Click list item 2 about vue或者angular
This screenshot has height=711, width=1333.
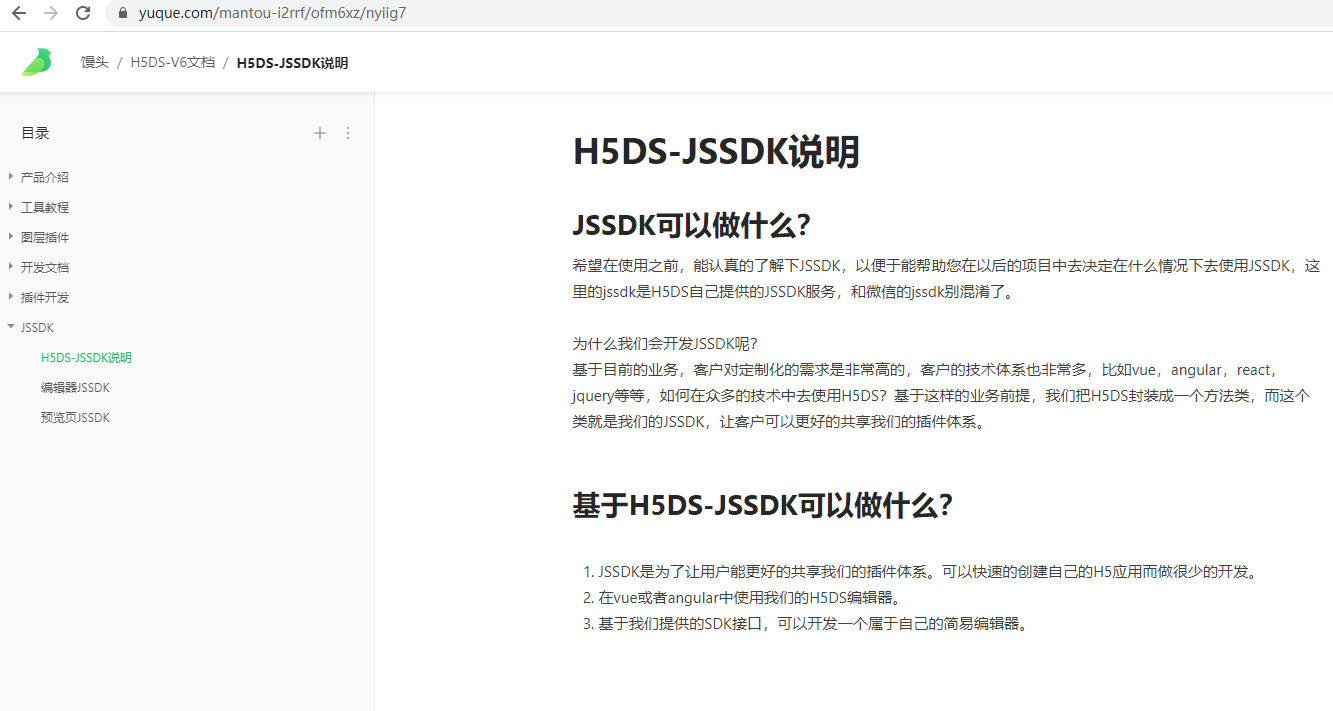tap(741, 598)
